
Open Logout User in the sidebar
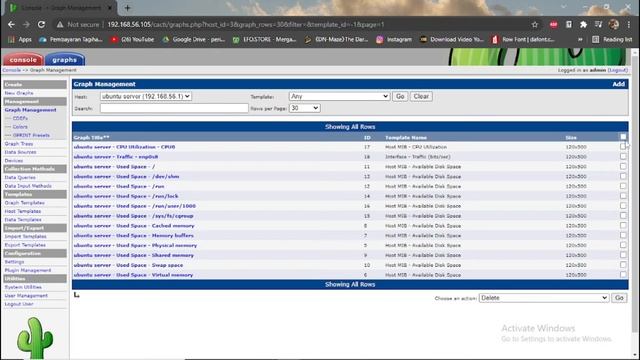tap(19, 304)
